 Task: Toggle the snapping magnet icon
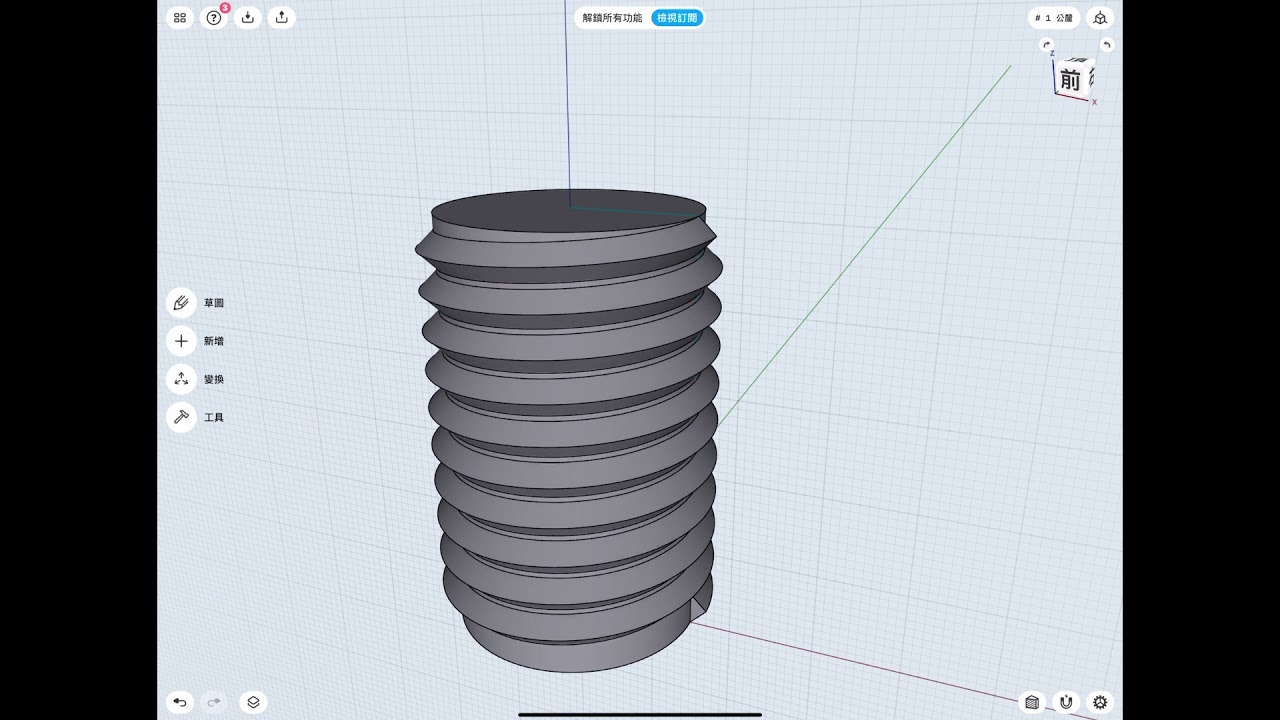coord(1066,702)
